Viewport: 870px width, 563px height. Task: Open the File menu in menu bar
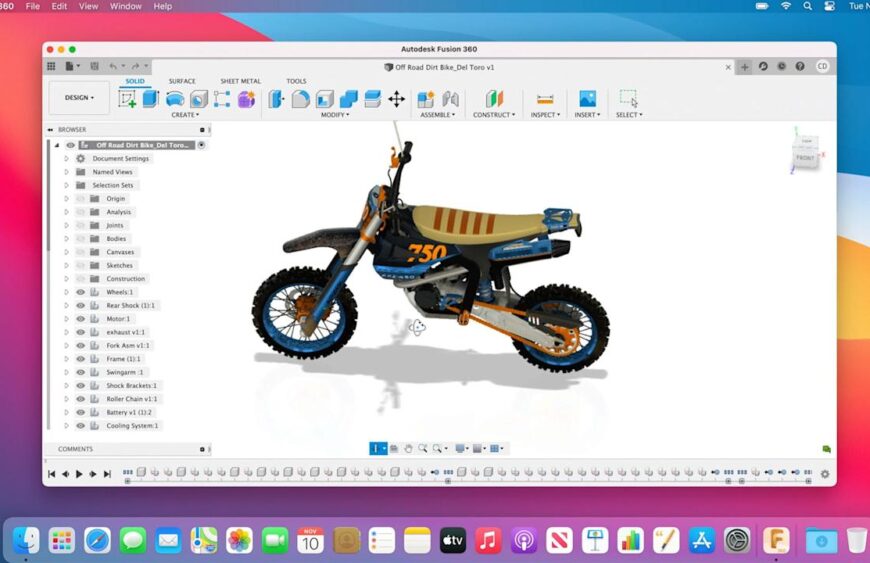point(33,6)
